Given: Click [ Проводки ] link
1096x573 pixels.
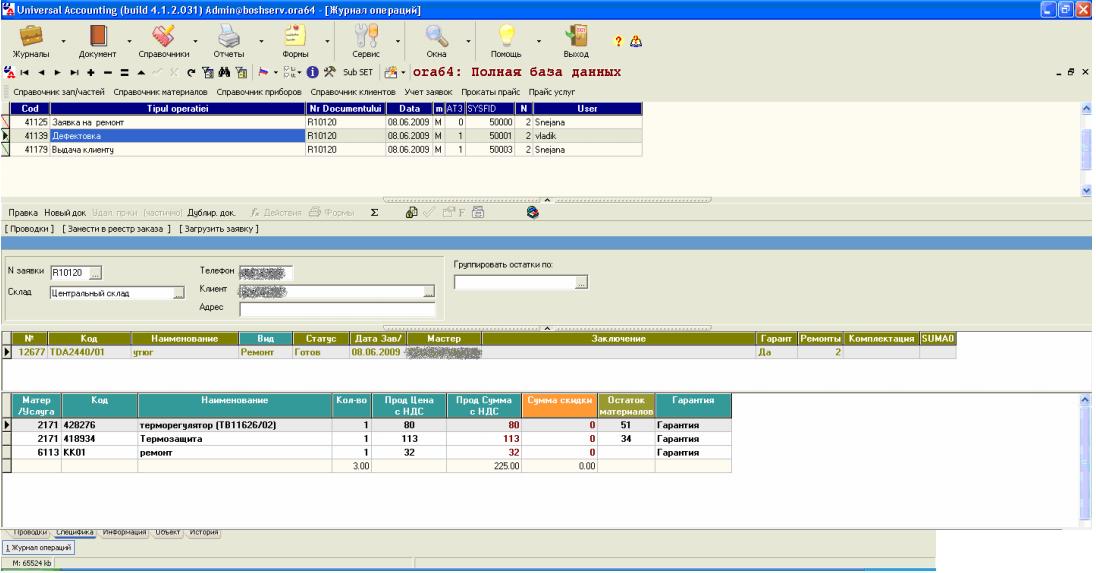Looking at the screenshot, I should (x=29, y=229).
